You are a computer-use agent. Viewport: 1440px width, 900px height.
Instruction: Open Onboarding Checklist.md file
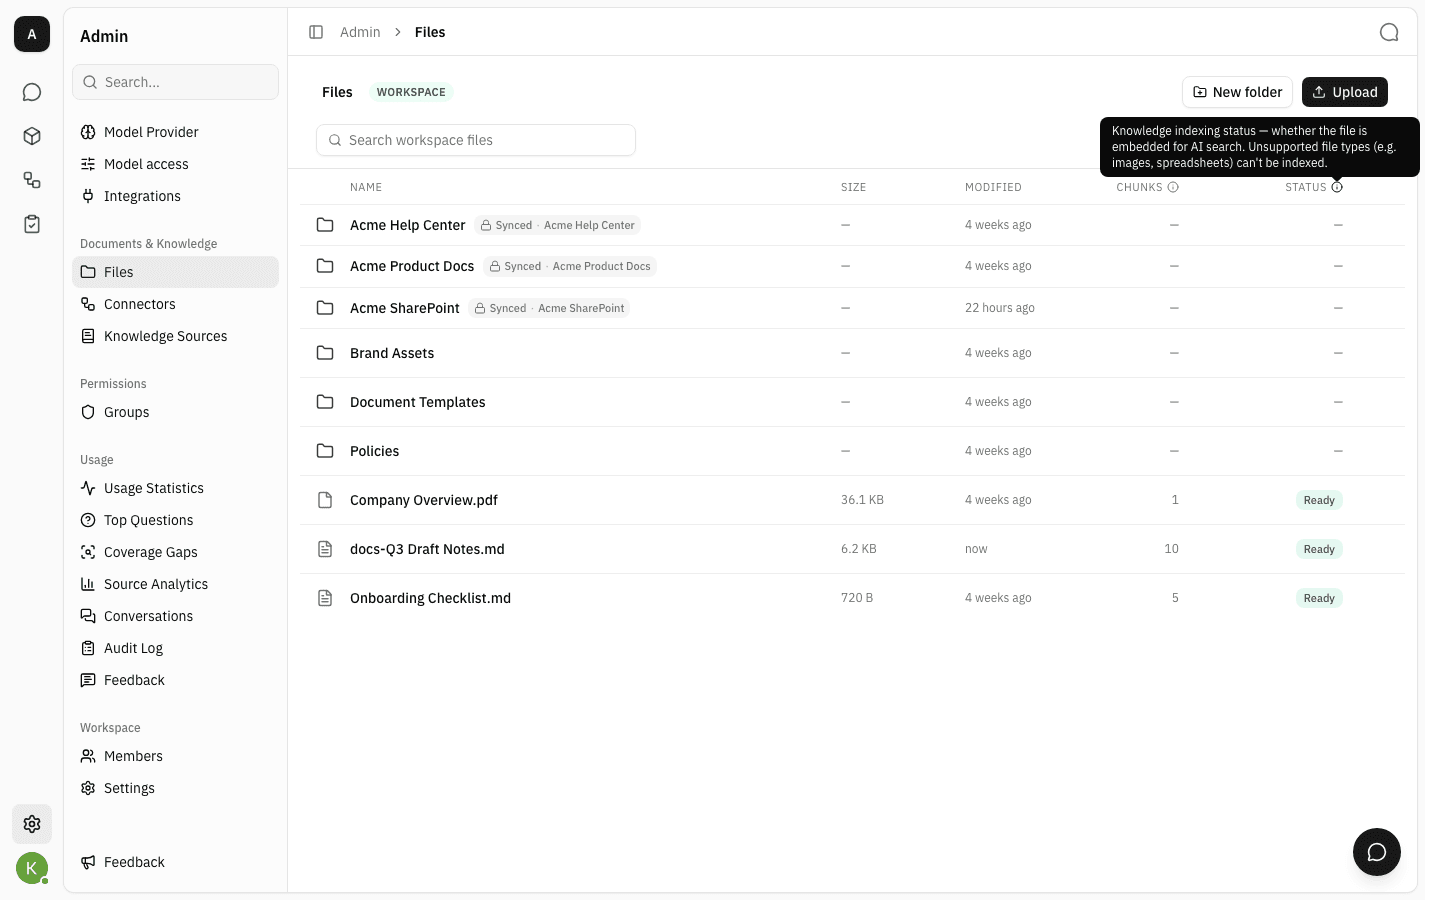(430, 598)
